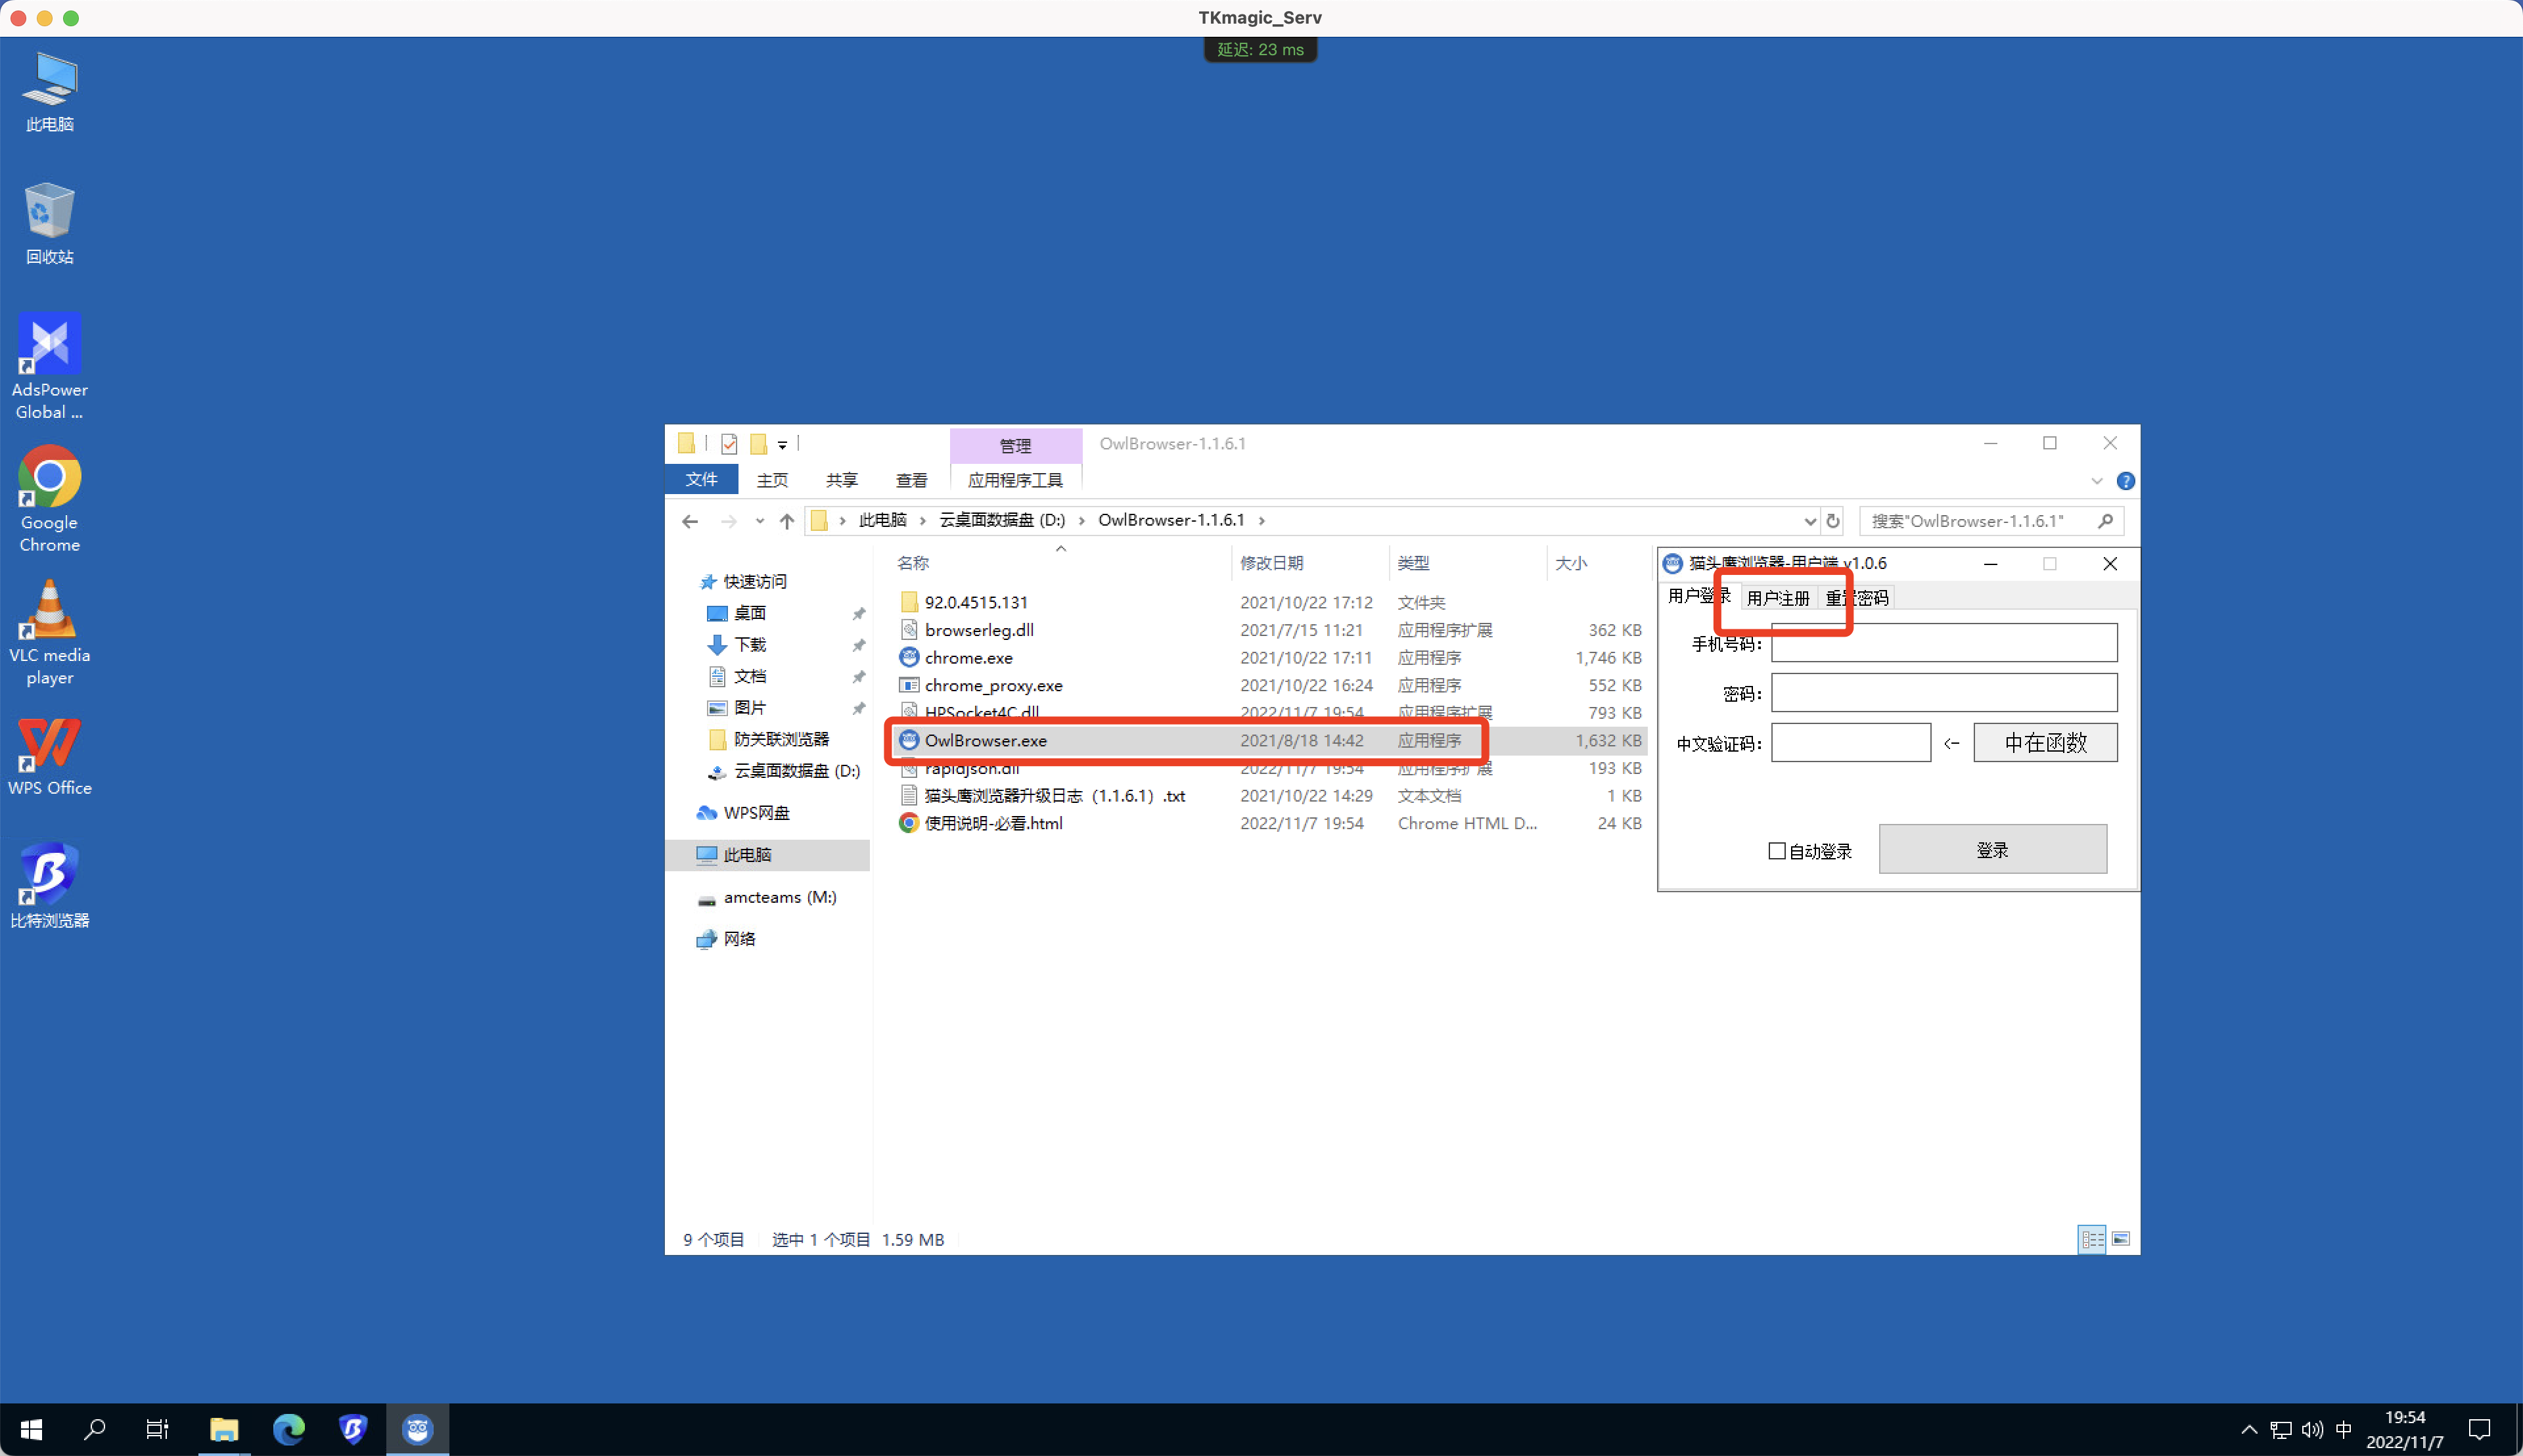
Task: Unpin 桌面 from Quick Access
Action: coord(858,612)
